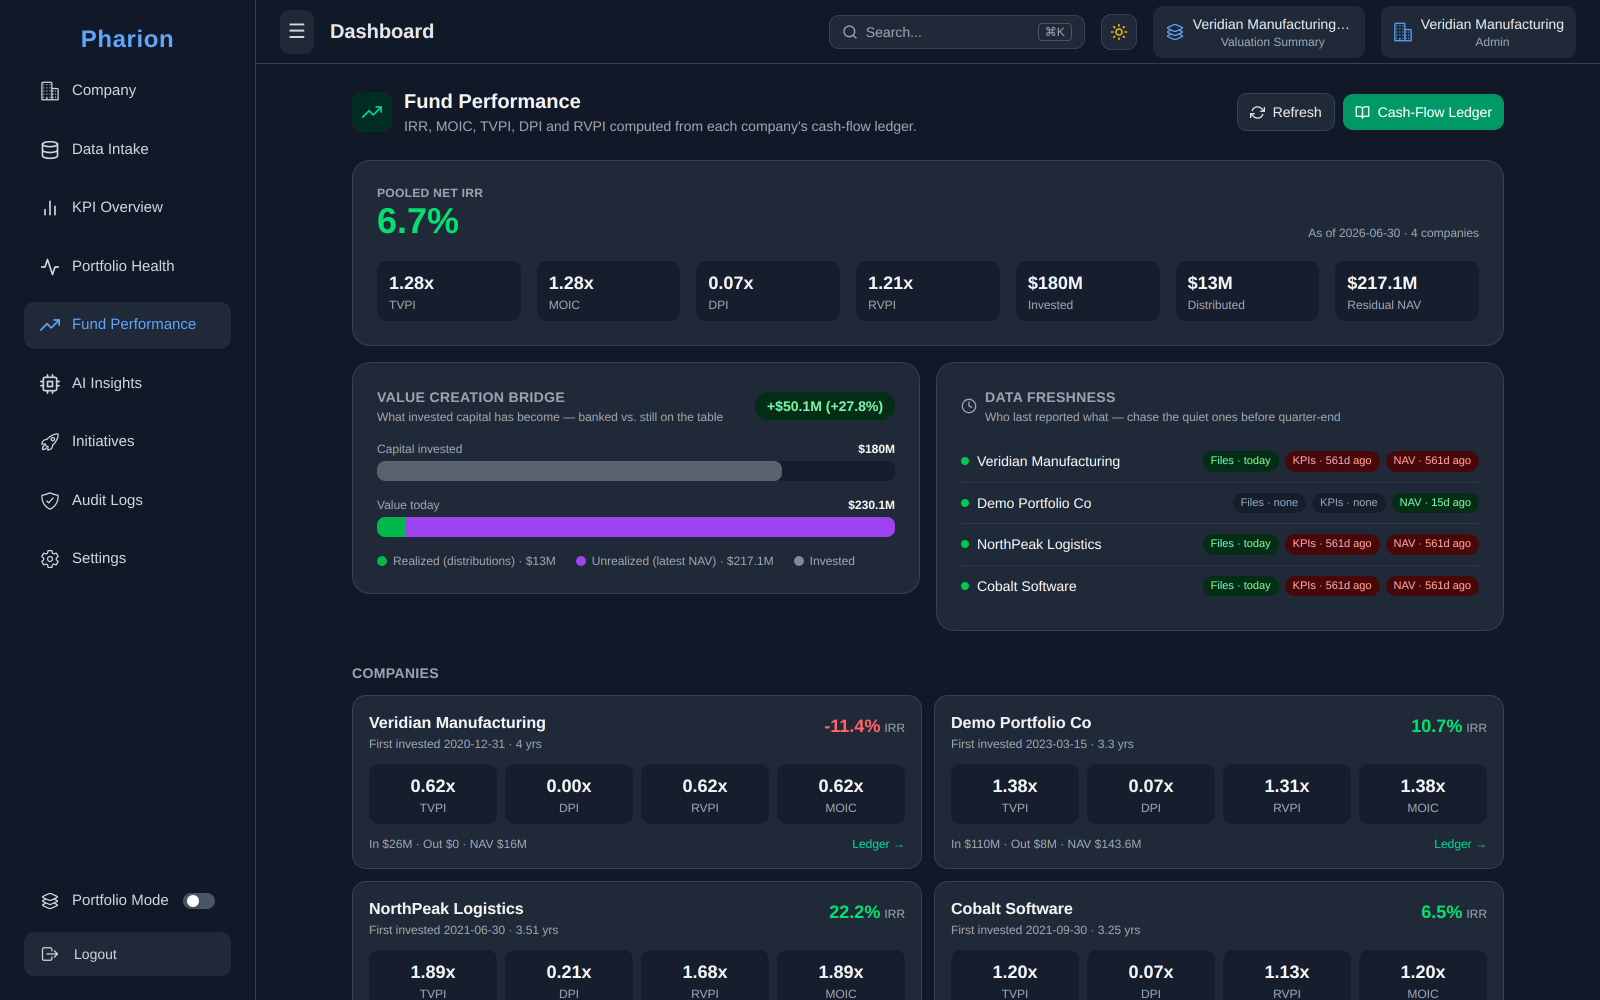1600x1000 pixels.
Task: Click the Fund Performance trend icon in sidebar
Action: [x=50, y=325]
